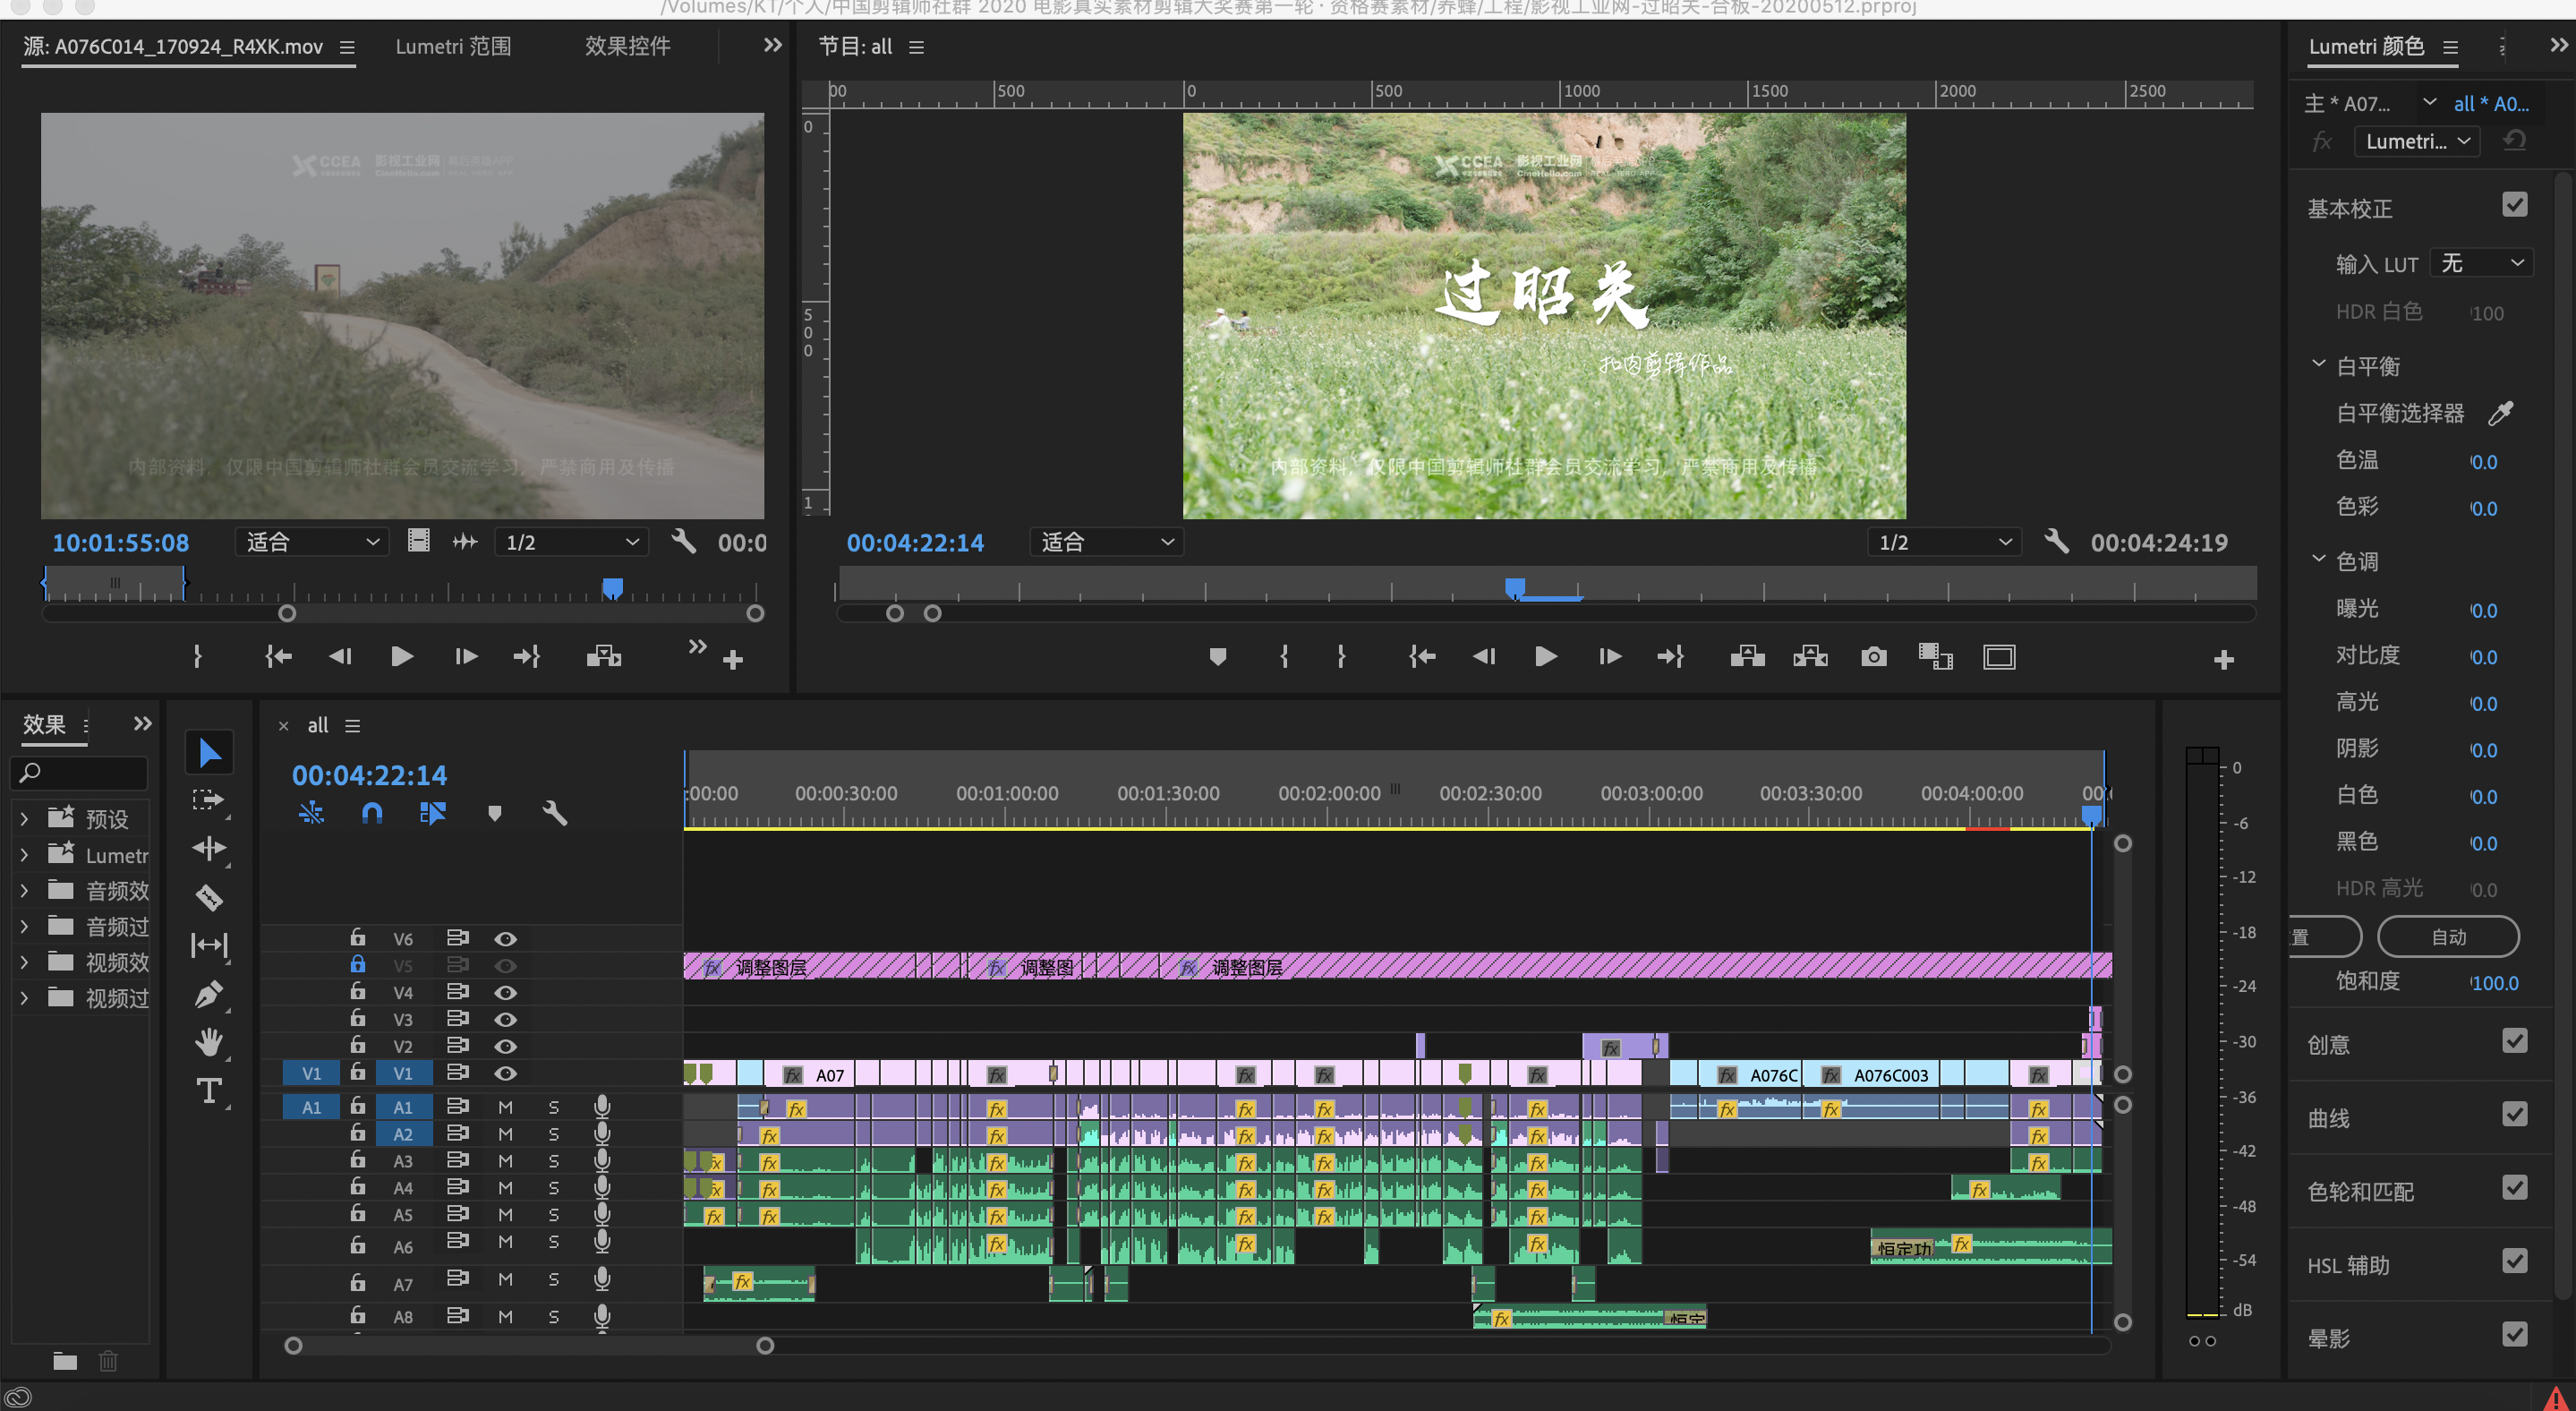Click the 自动 button
This screenshot has height=1411, width=2576.
2448,937
